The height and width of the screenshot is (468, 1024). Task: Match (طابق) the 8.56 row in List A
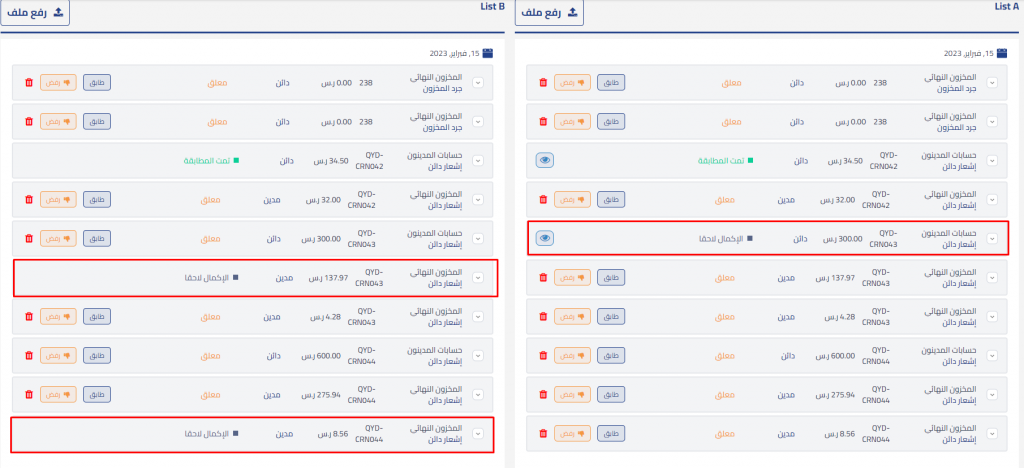point(611,433)
